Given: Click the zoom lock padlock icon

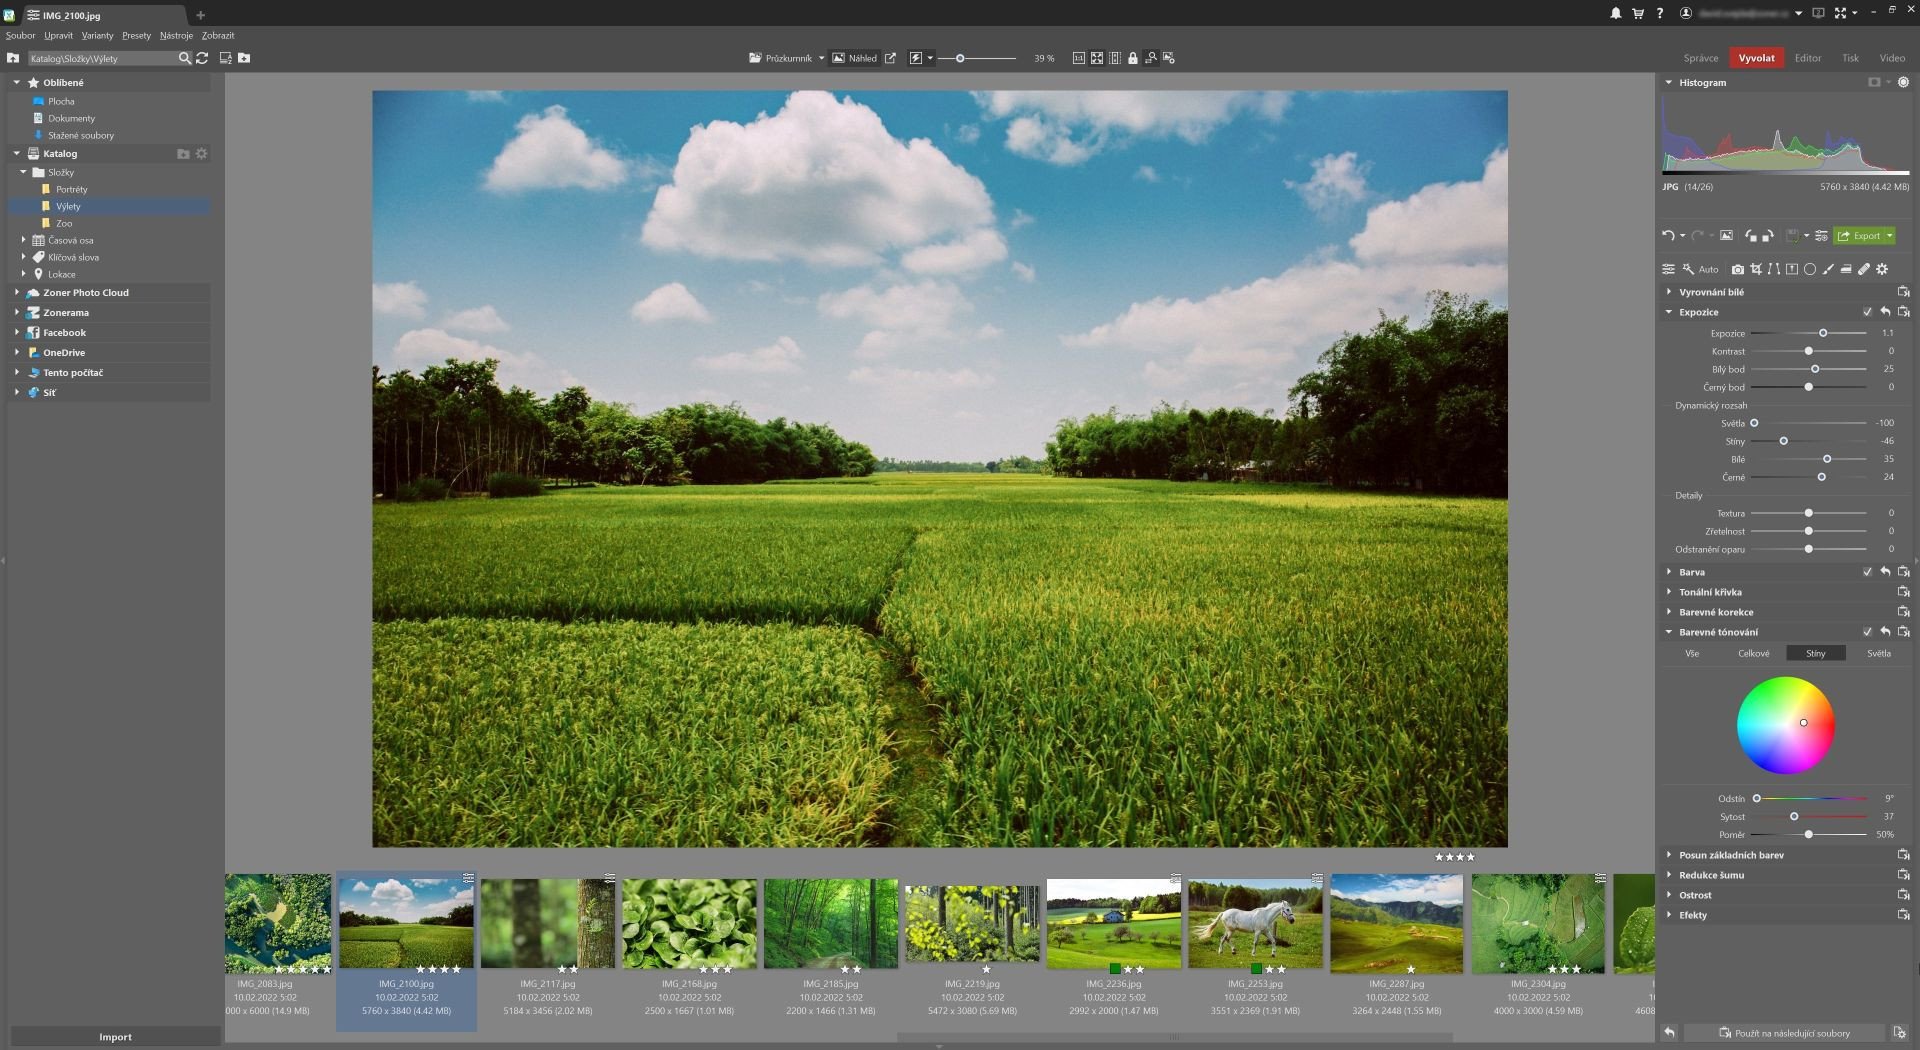Looking at the screenshot, I should 1132,58.
